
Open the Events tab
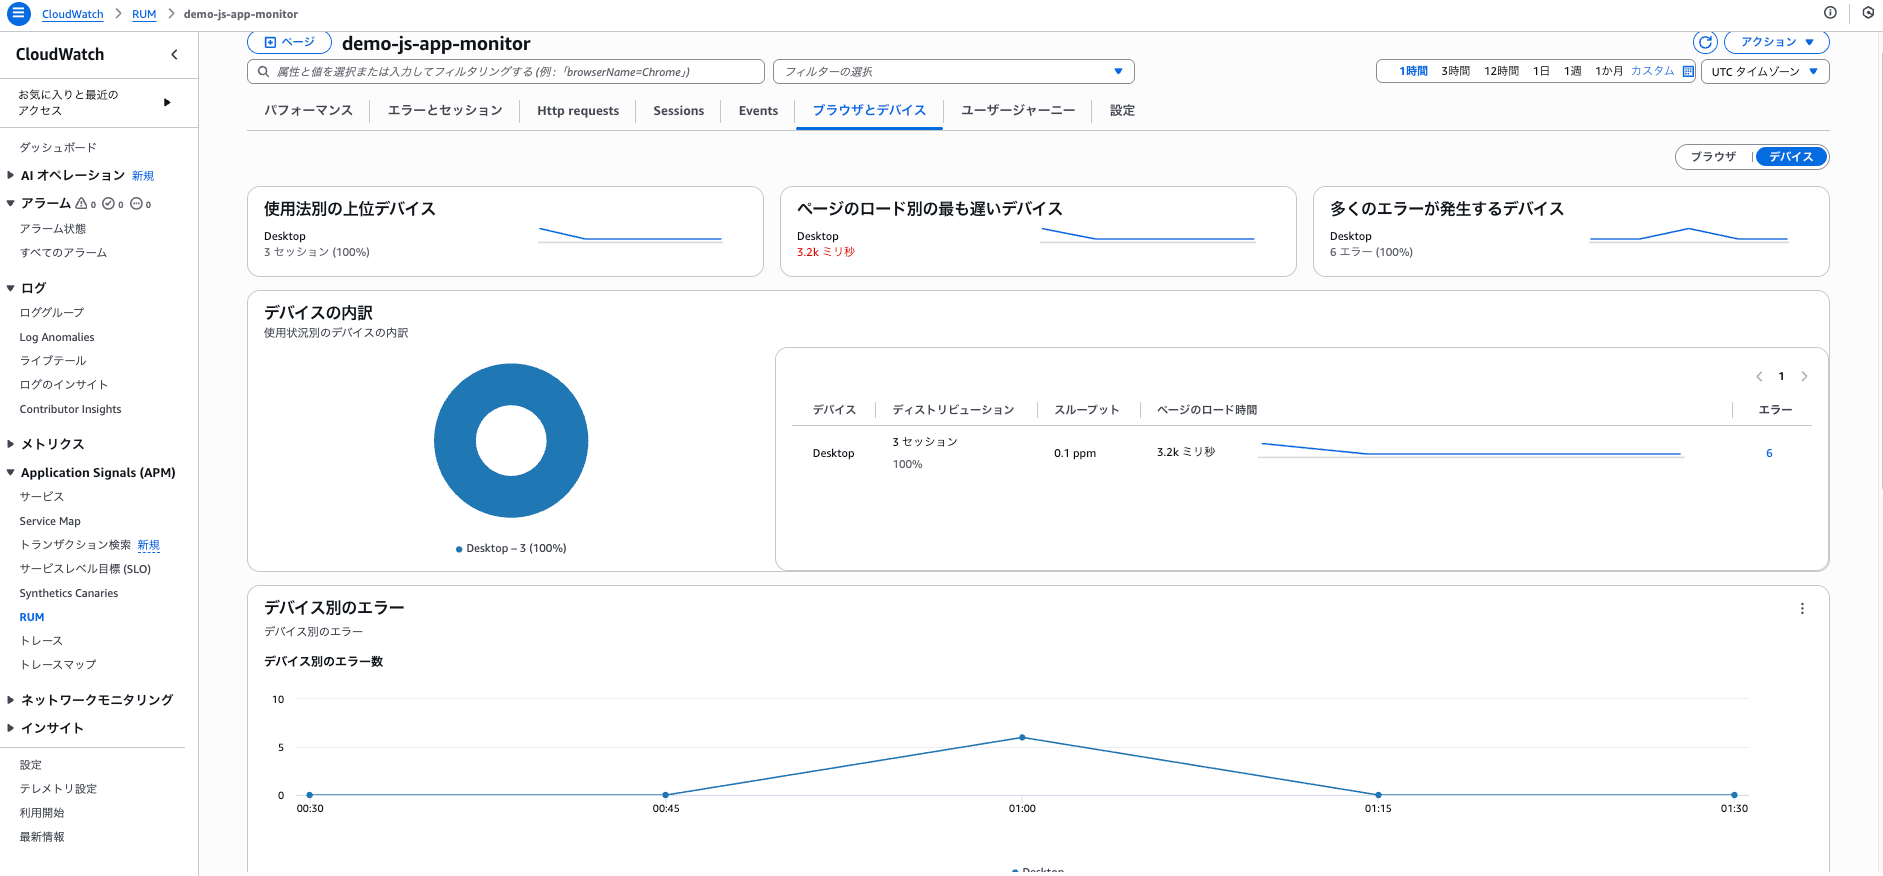pyautogui.click(x=758, y=110)
